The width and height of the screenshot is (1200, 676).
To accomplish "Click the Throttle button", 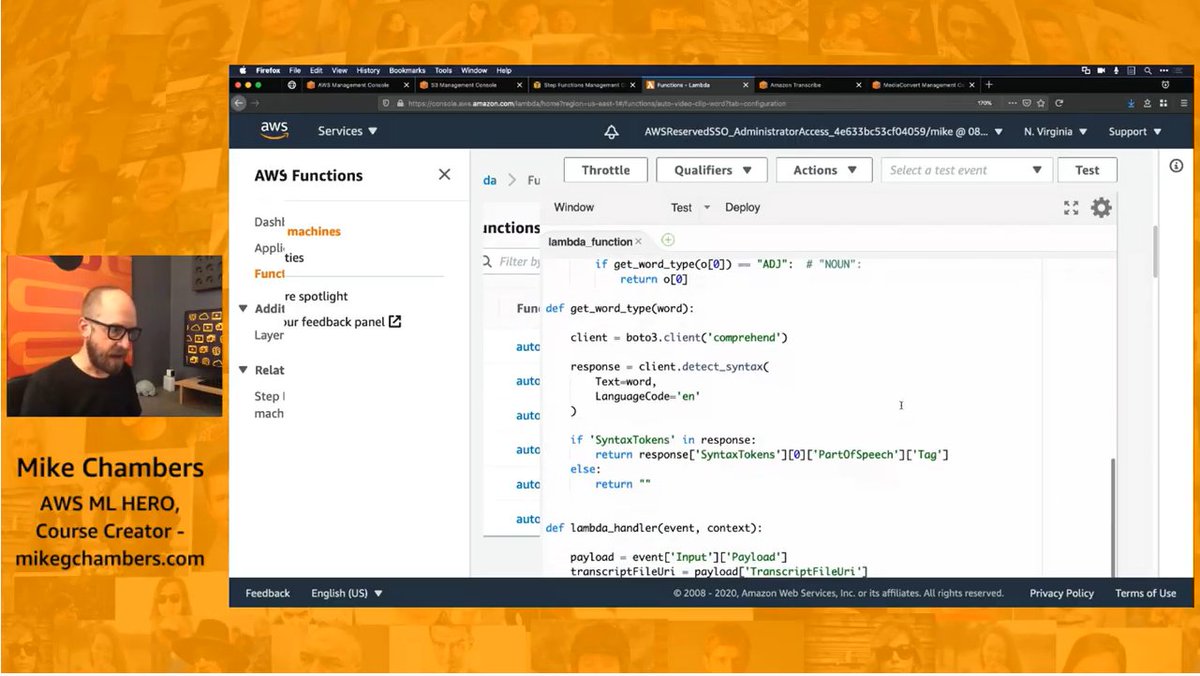I will [x=606, y=170].
